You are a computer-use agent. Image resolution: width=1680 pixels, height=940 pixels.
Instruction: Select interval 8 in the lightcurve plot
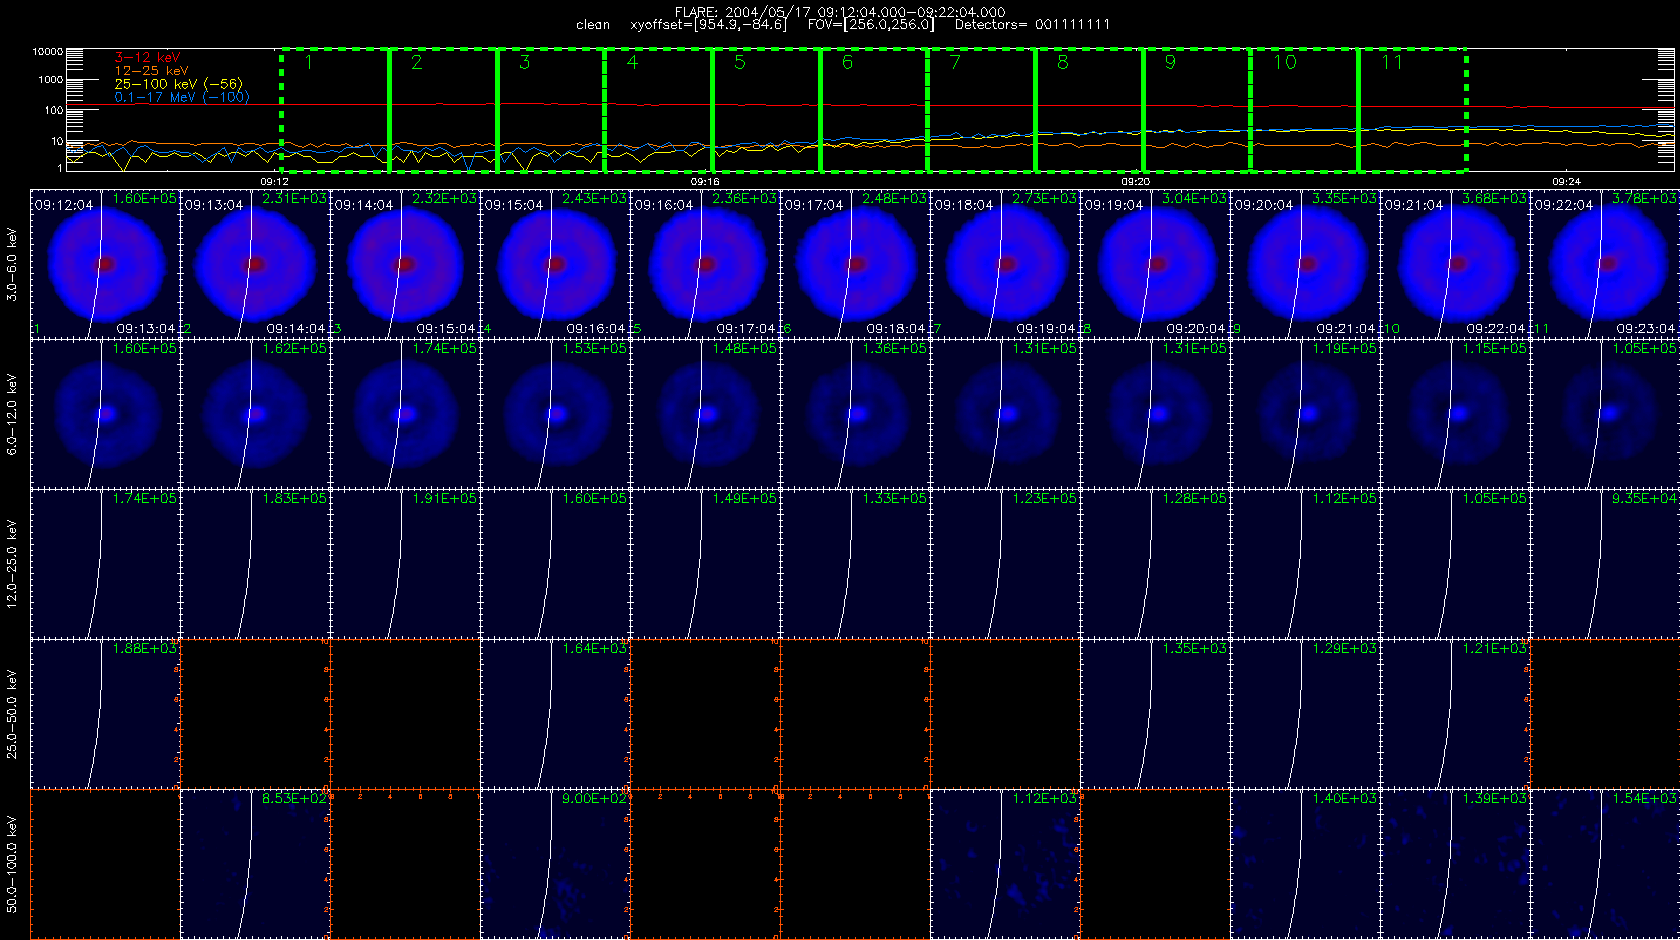click(1090, 110)
